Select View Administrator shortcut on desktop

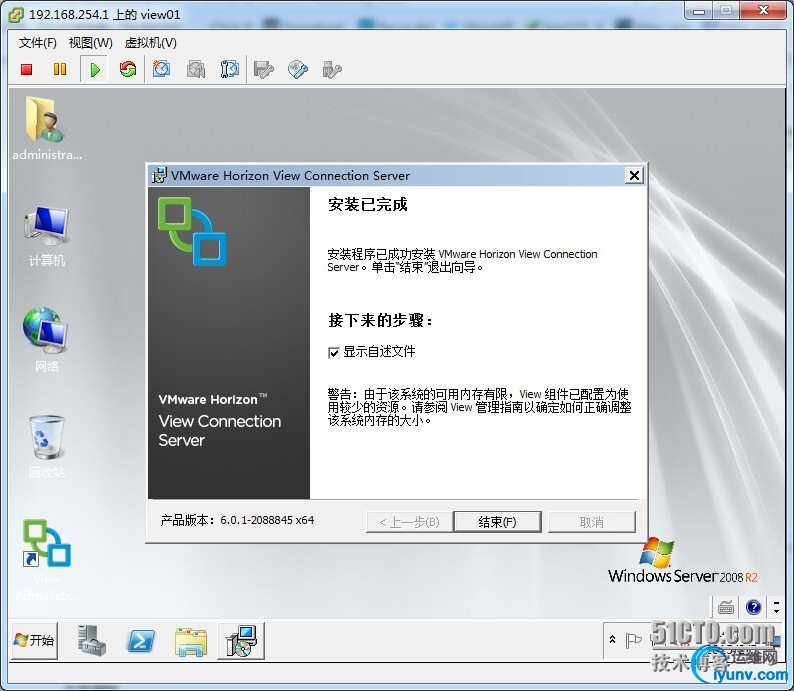47,559
